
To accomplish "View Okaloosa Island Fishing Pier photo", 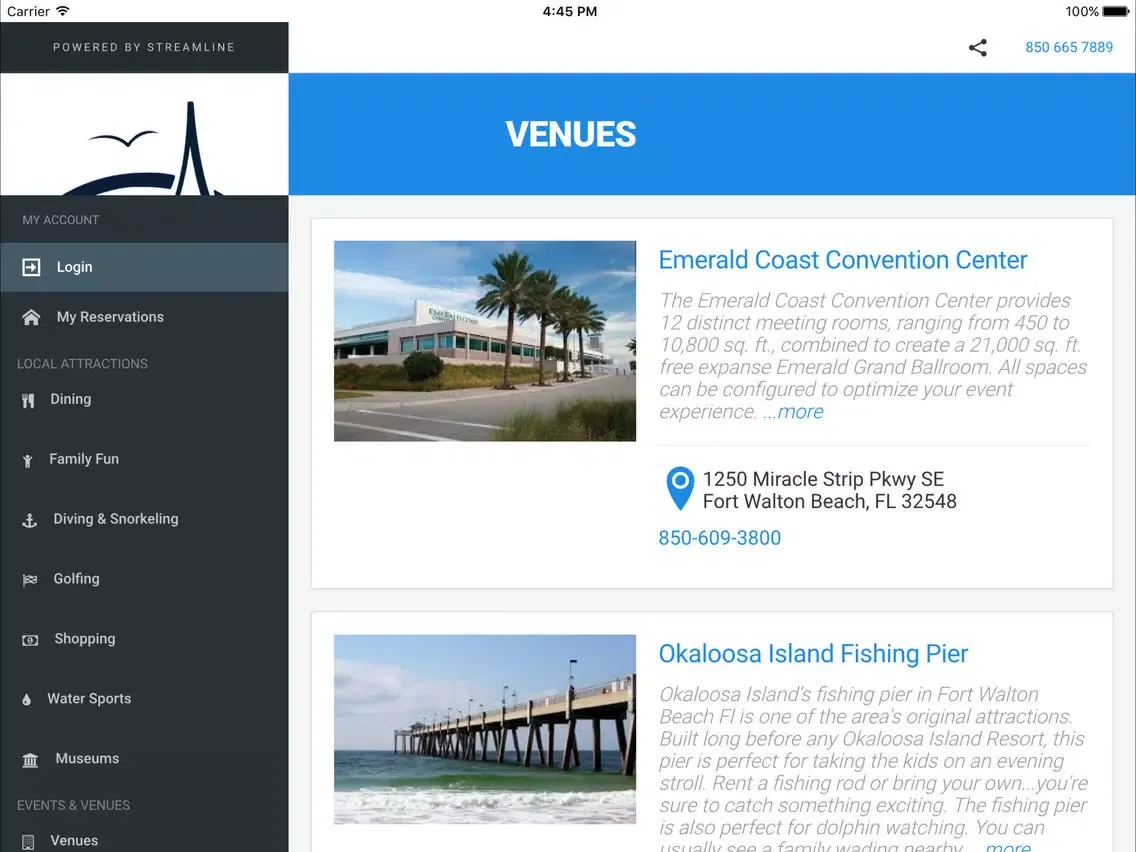I will [485, 730].
